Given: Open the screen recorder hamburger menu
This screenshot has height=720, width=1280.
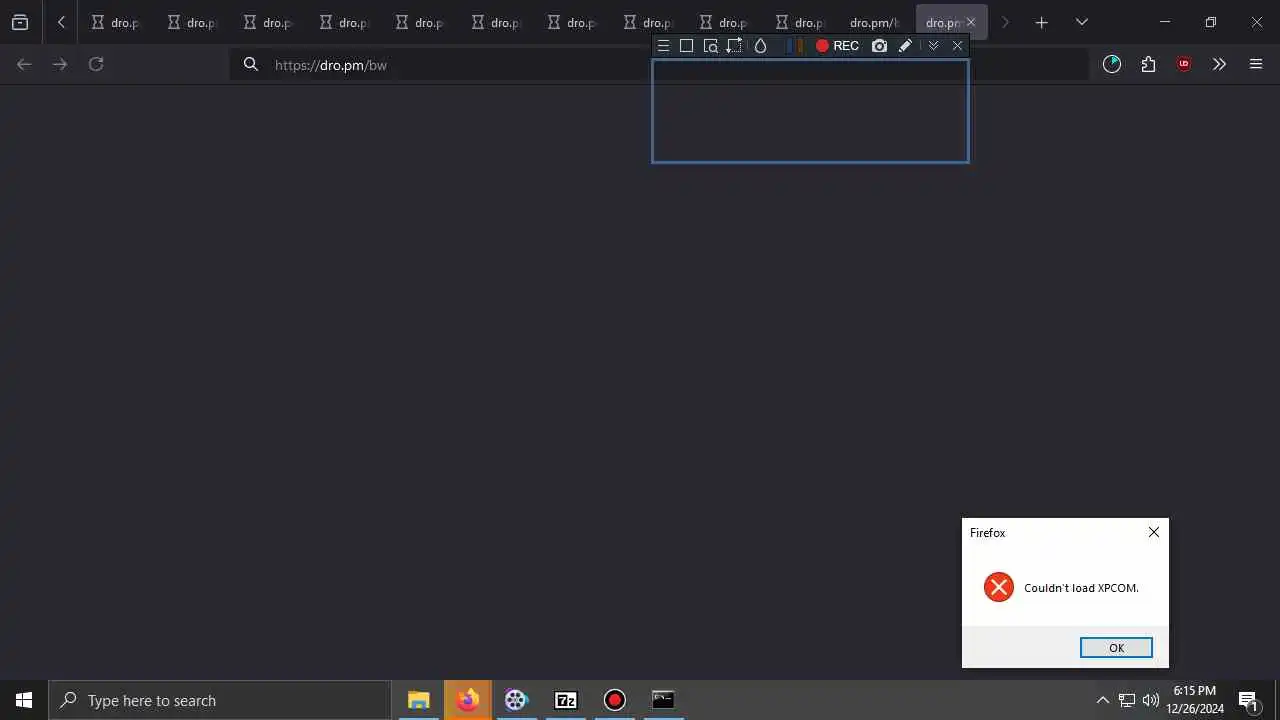Looking at the screenshot, I should pyautogui.click(x=663, y=46).
